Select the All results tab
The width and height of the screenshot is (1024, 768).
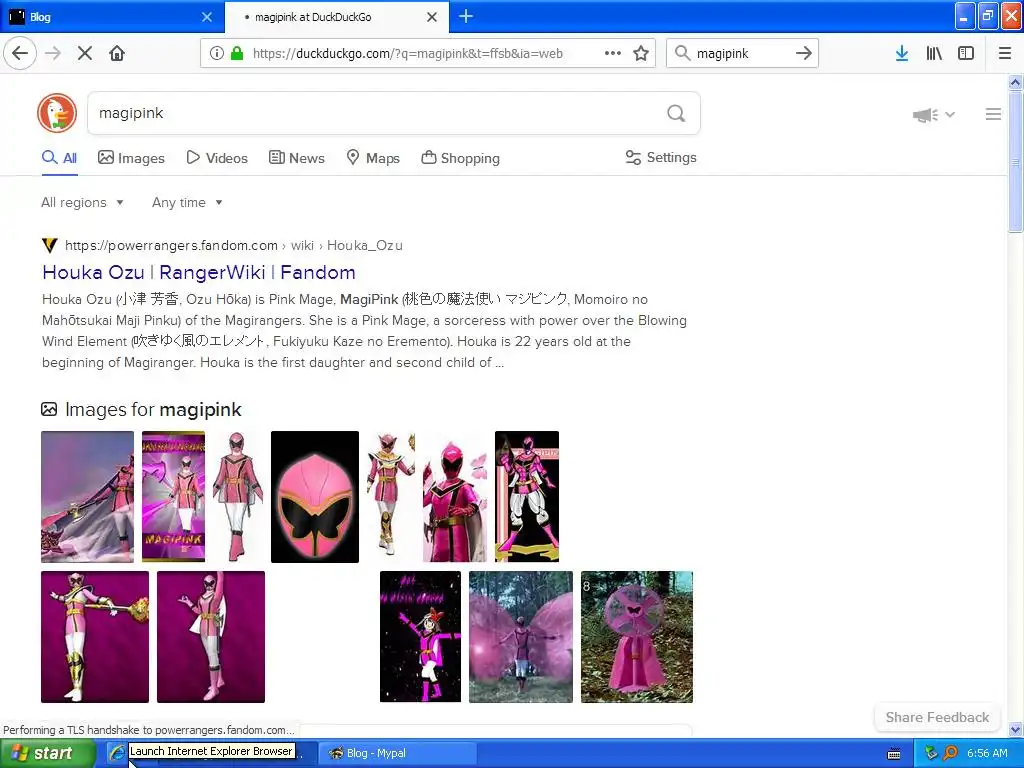click(59, 158)
